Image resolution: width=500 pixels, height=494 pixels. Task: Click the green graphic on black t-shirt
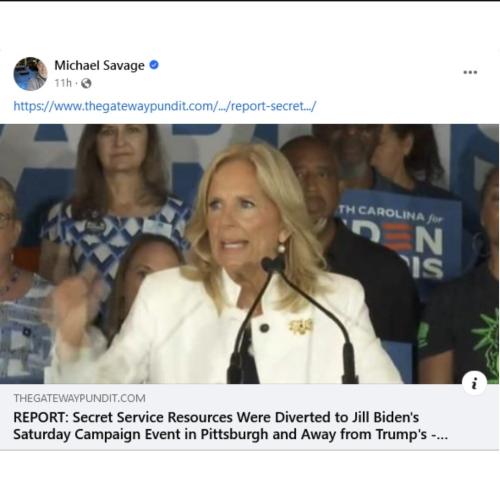485,340
